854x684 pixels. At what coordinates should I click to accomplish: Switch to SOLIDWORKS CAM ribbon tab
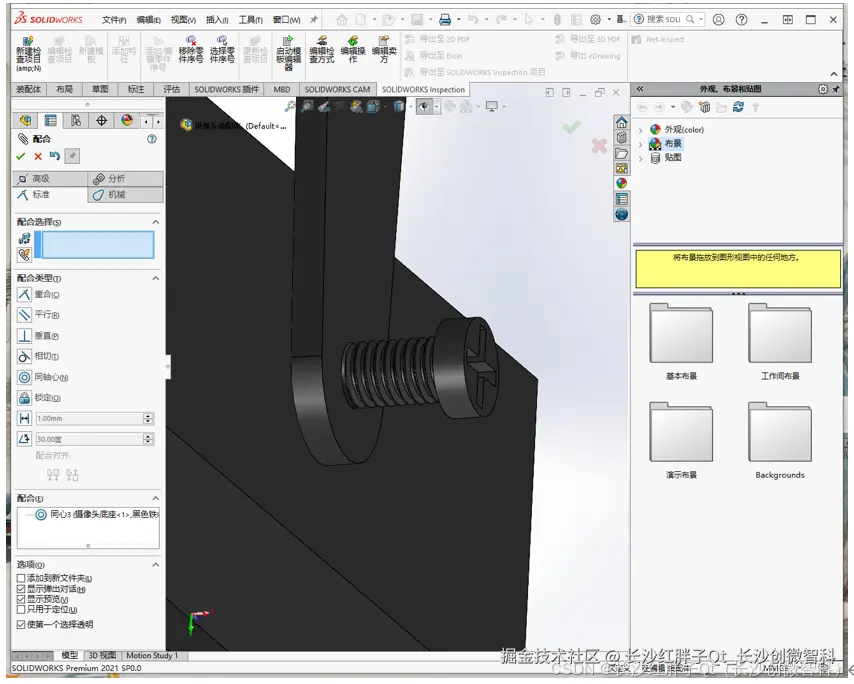point(337,89)
